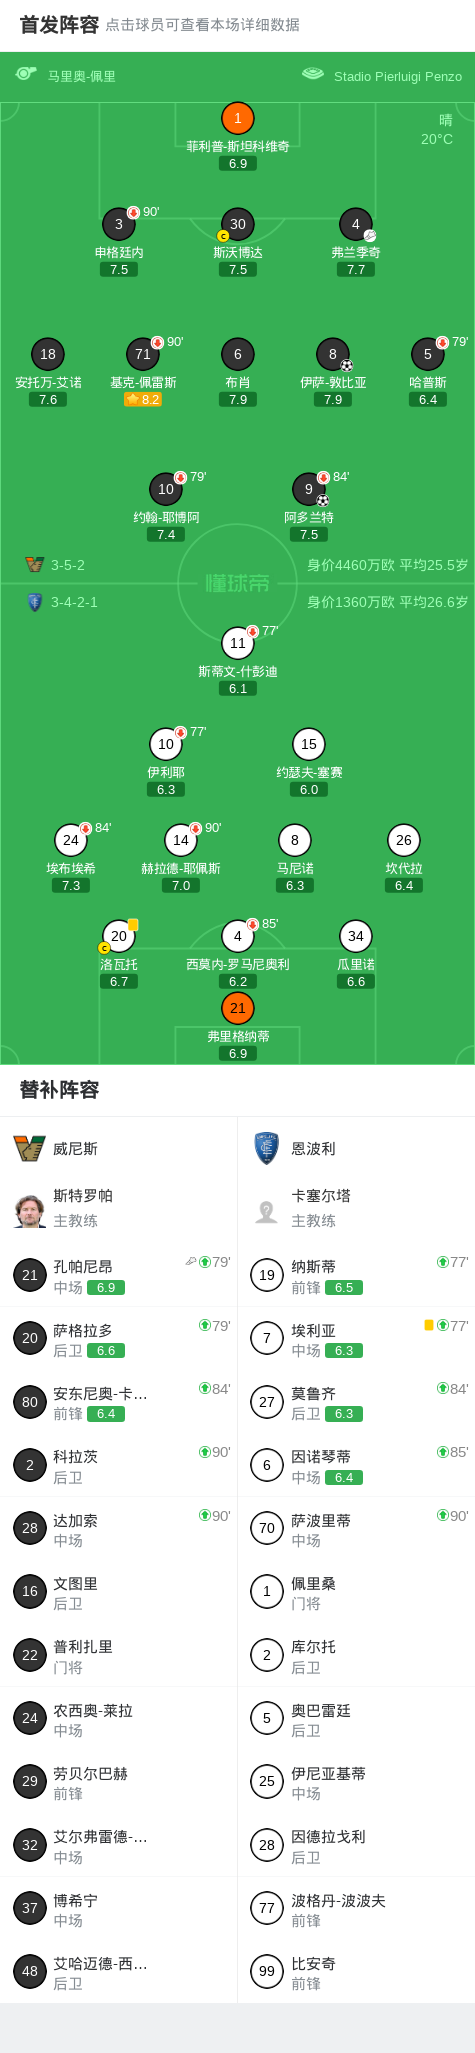Click the Venezia crest beside 3-5-2 formation
This screenshot has width=475, height=2053.
click(35, 565)
